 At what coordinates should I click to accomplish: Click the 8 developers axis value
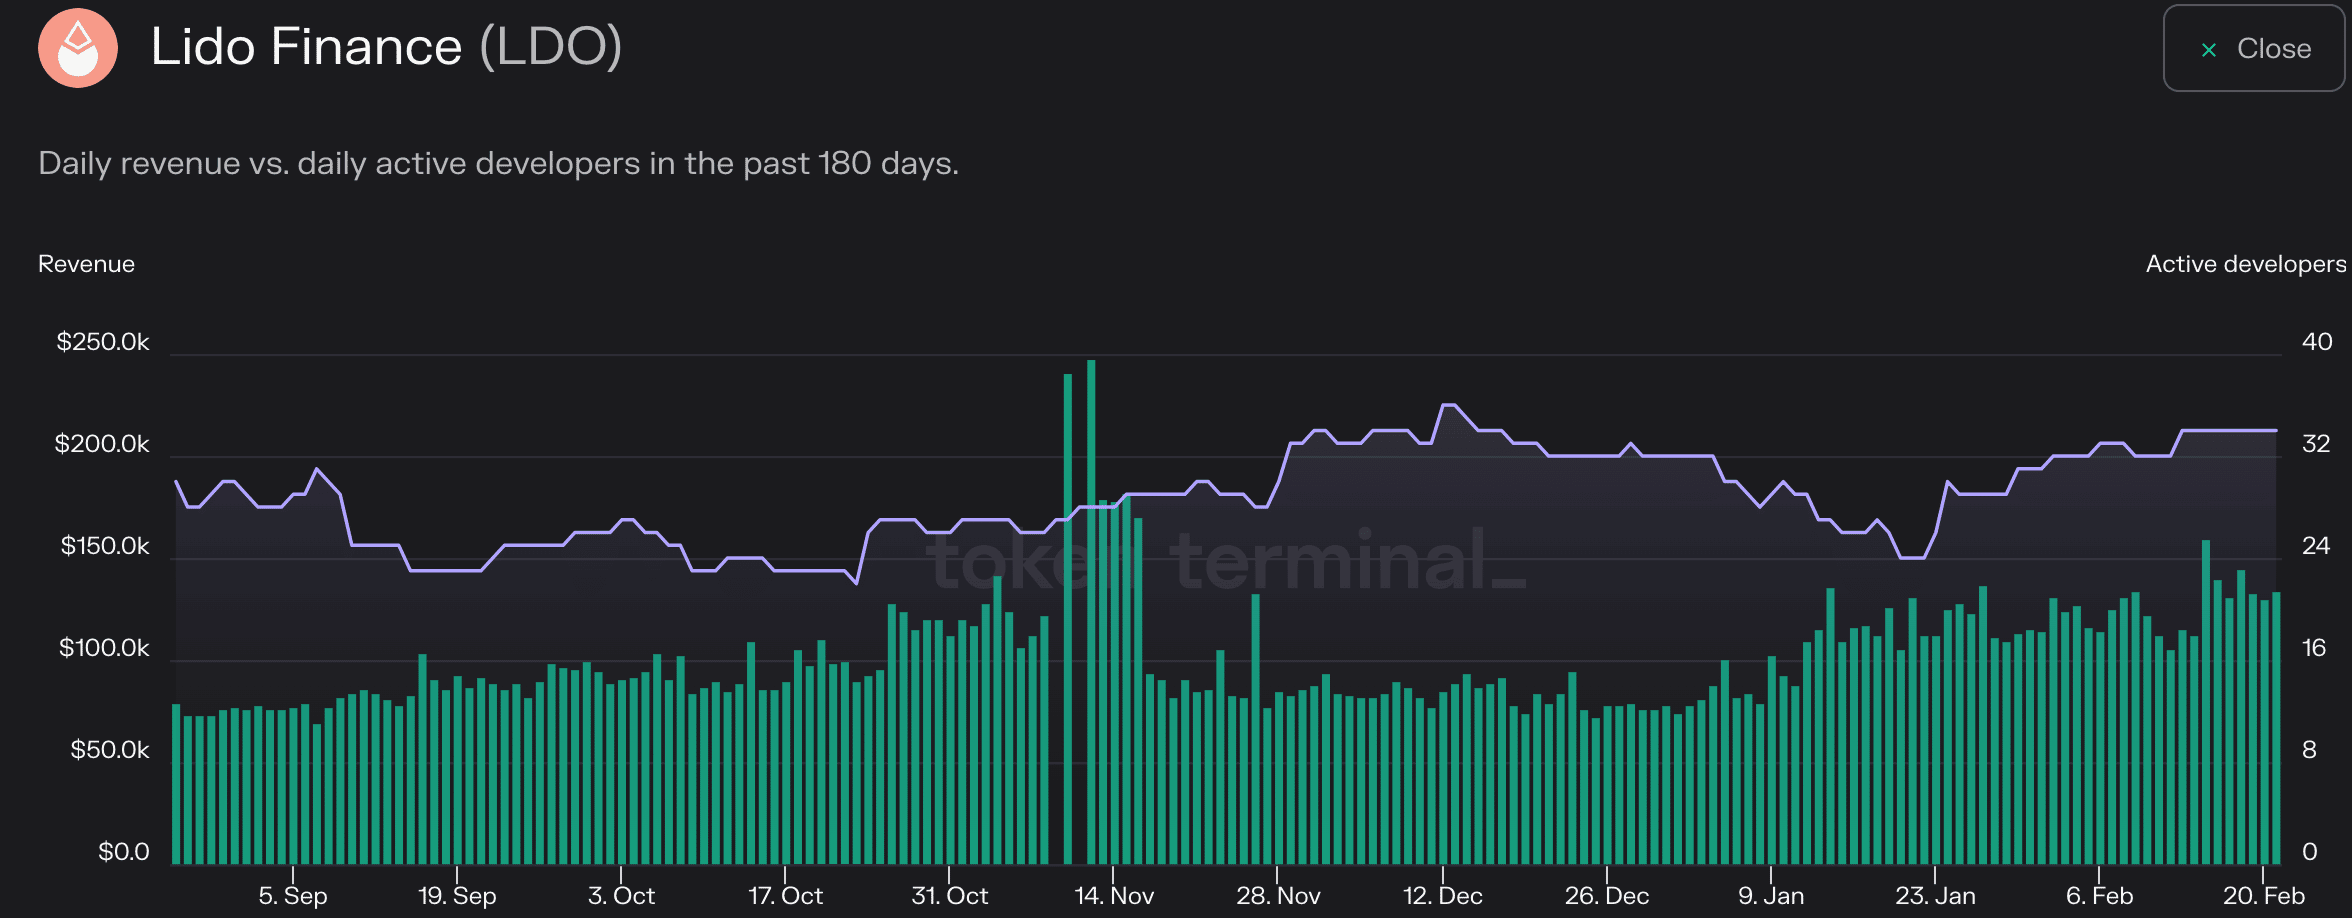[2309, 750]
